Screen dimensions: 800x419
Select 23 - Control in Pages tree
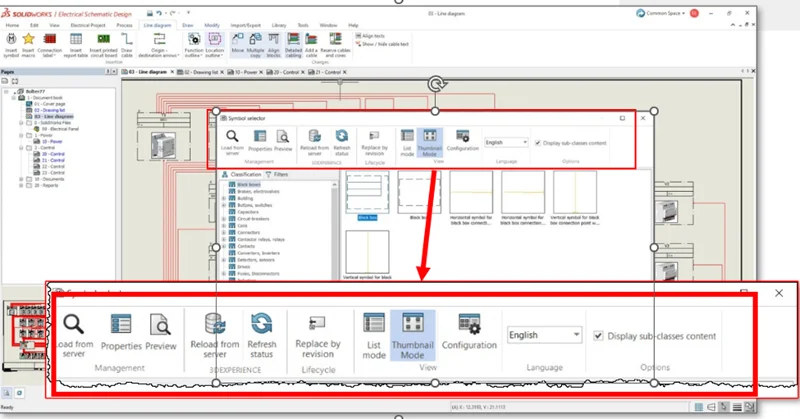point(53,172)
